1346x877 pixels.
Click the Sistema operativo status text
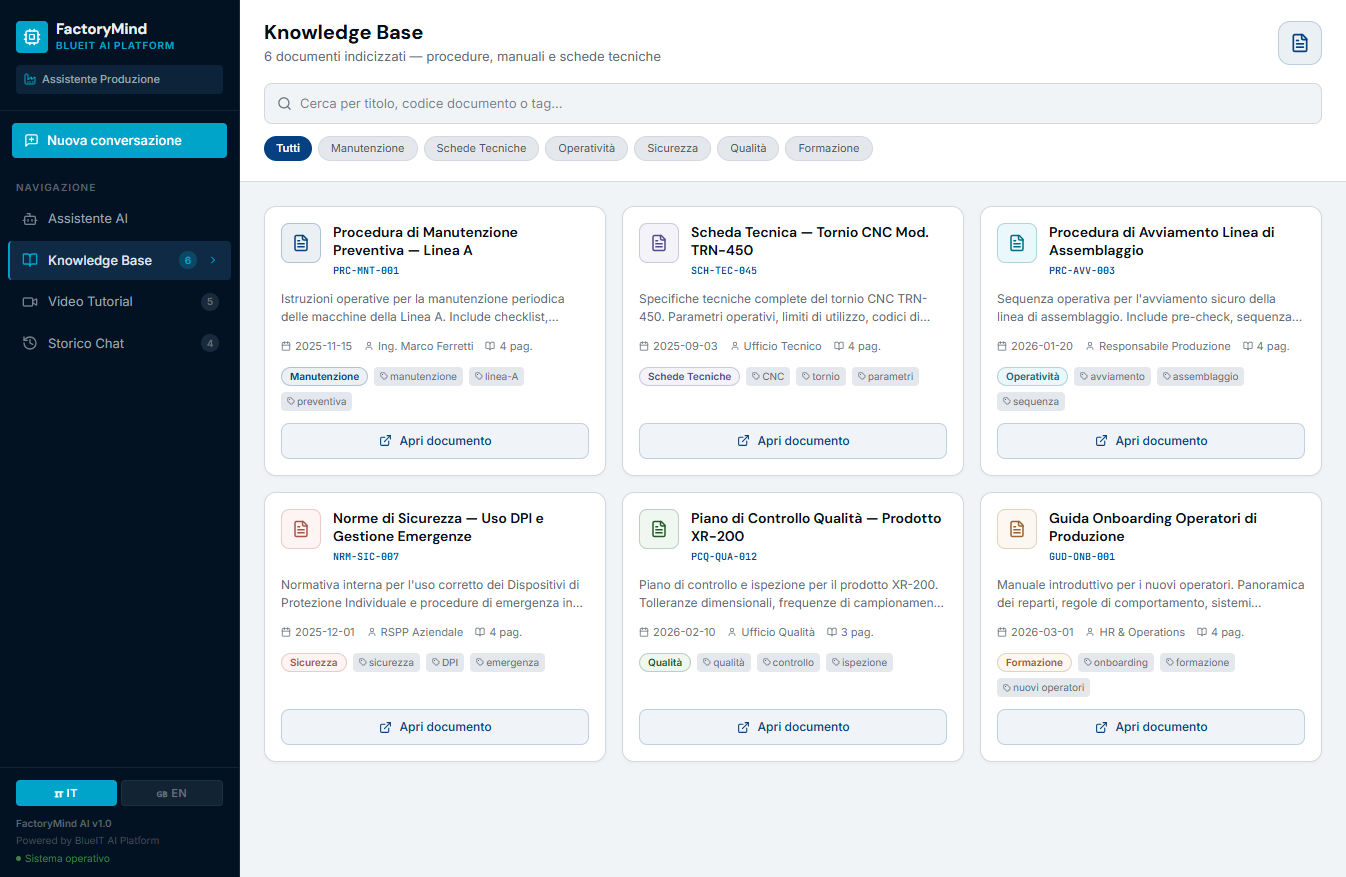67,859
